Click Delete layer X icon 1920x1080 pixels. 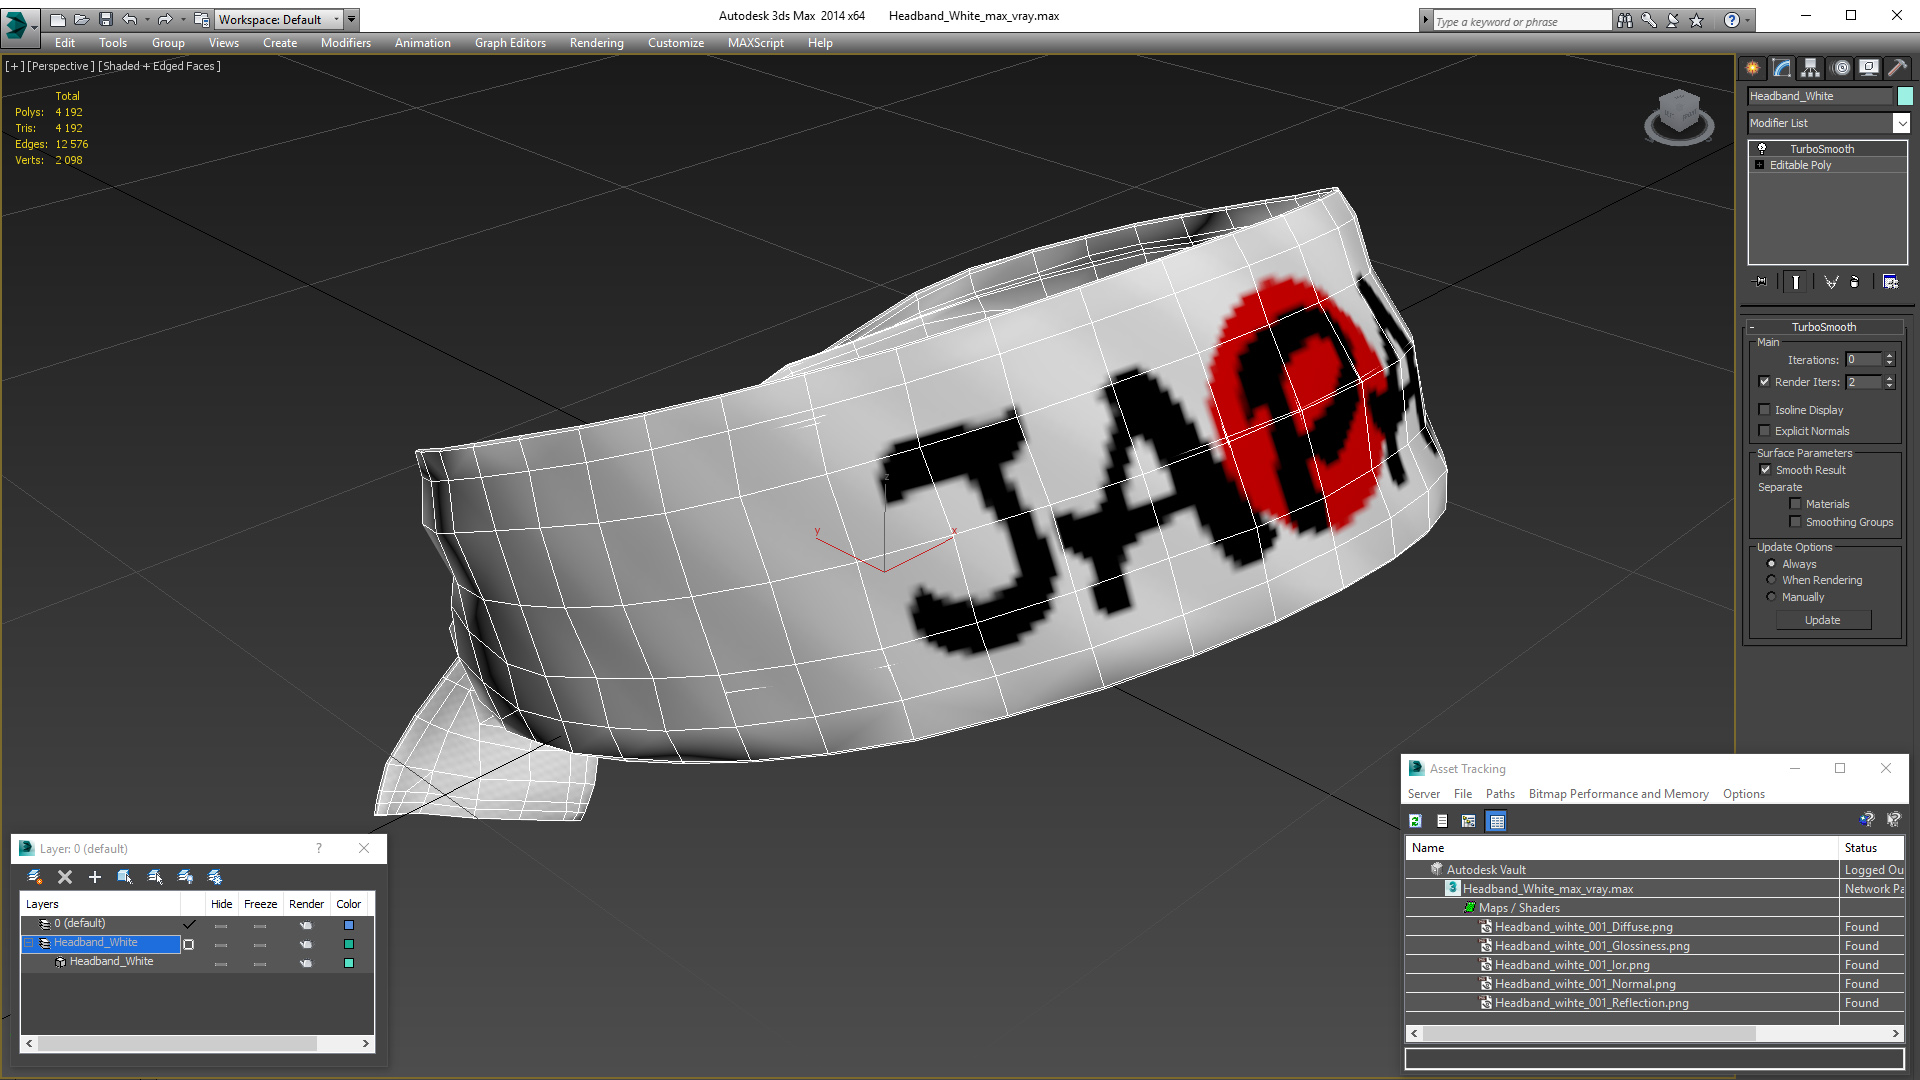click(65, 877)
